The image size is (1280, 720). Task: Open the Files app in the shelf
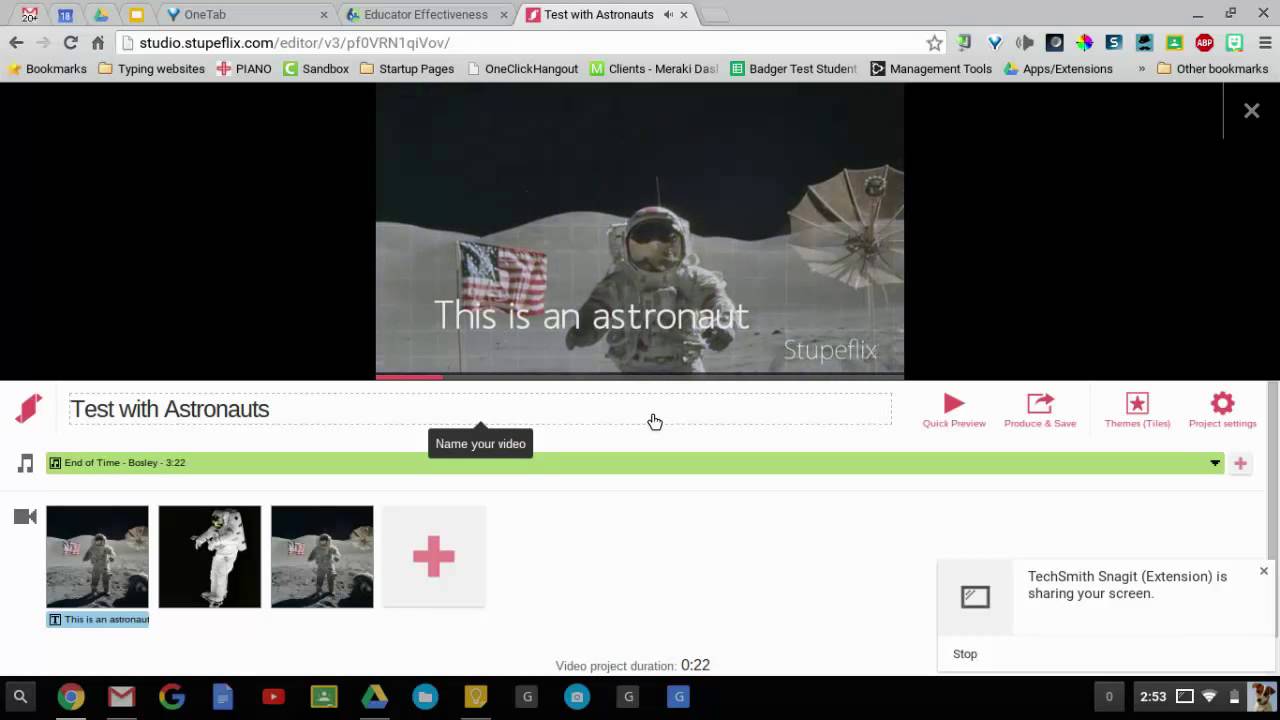click(425, 697)
